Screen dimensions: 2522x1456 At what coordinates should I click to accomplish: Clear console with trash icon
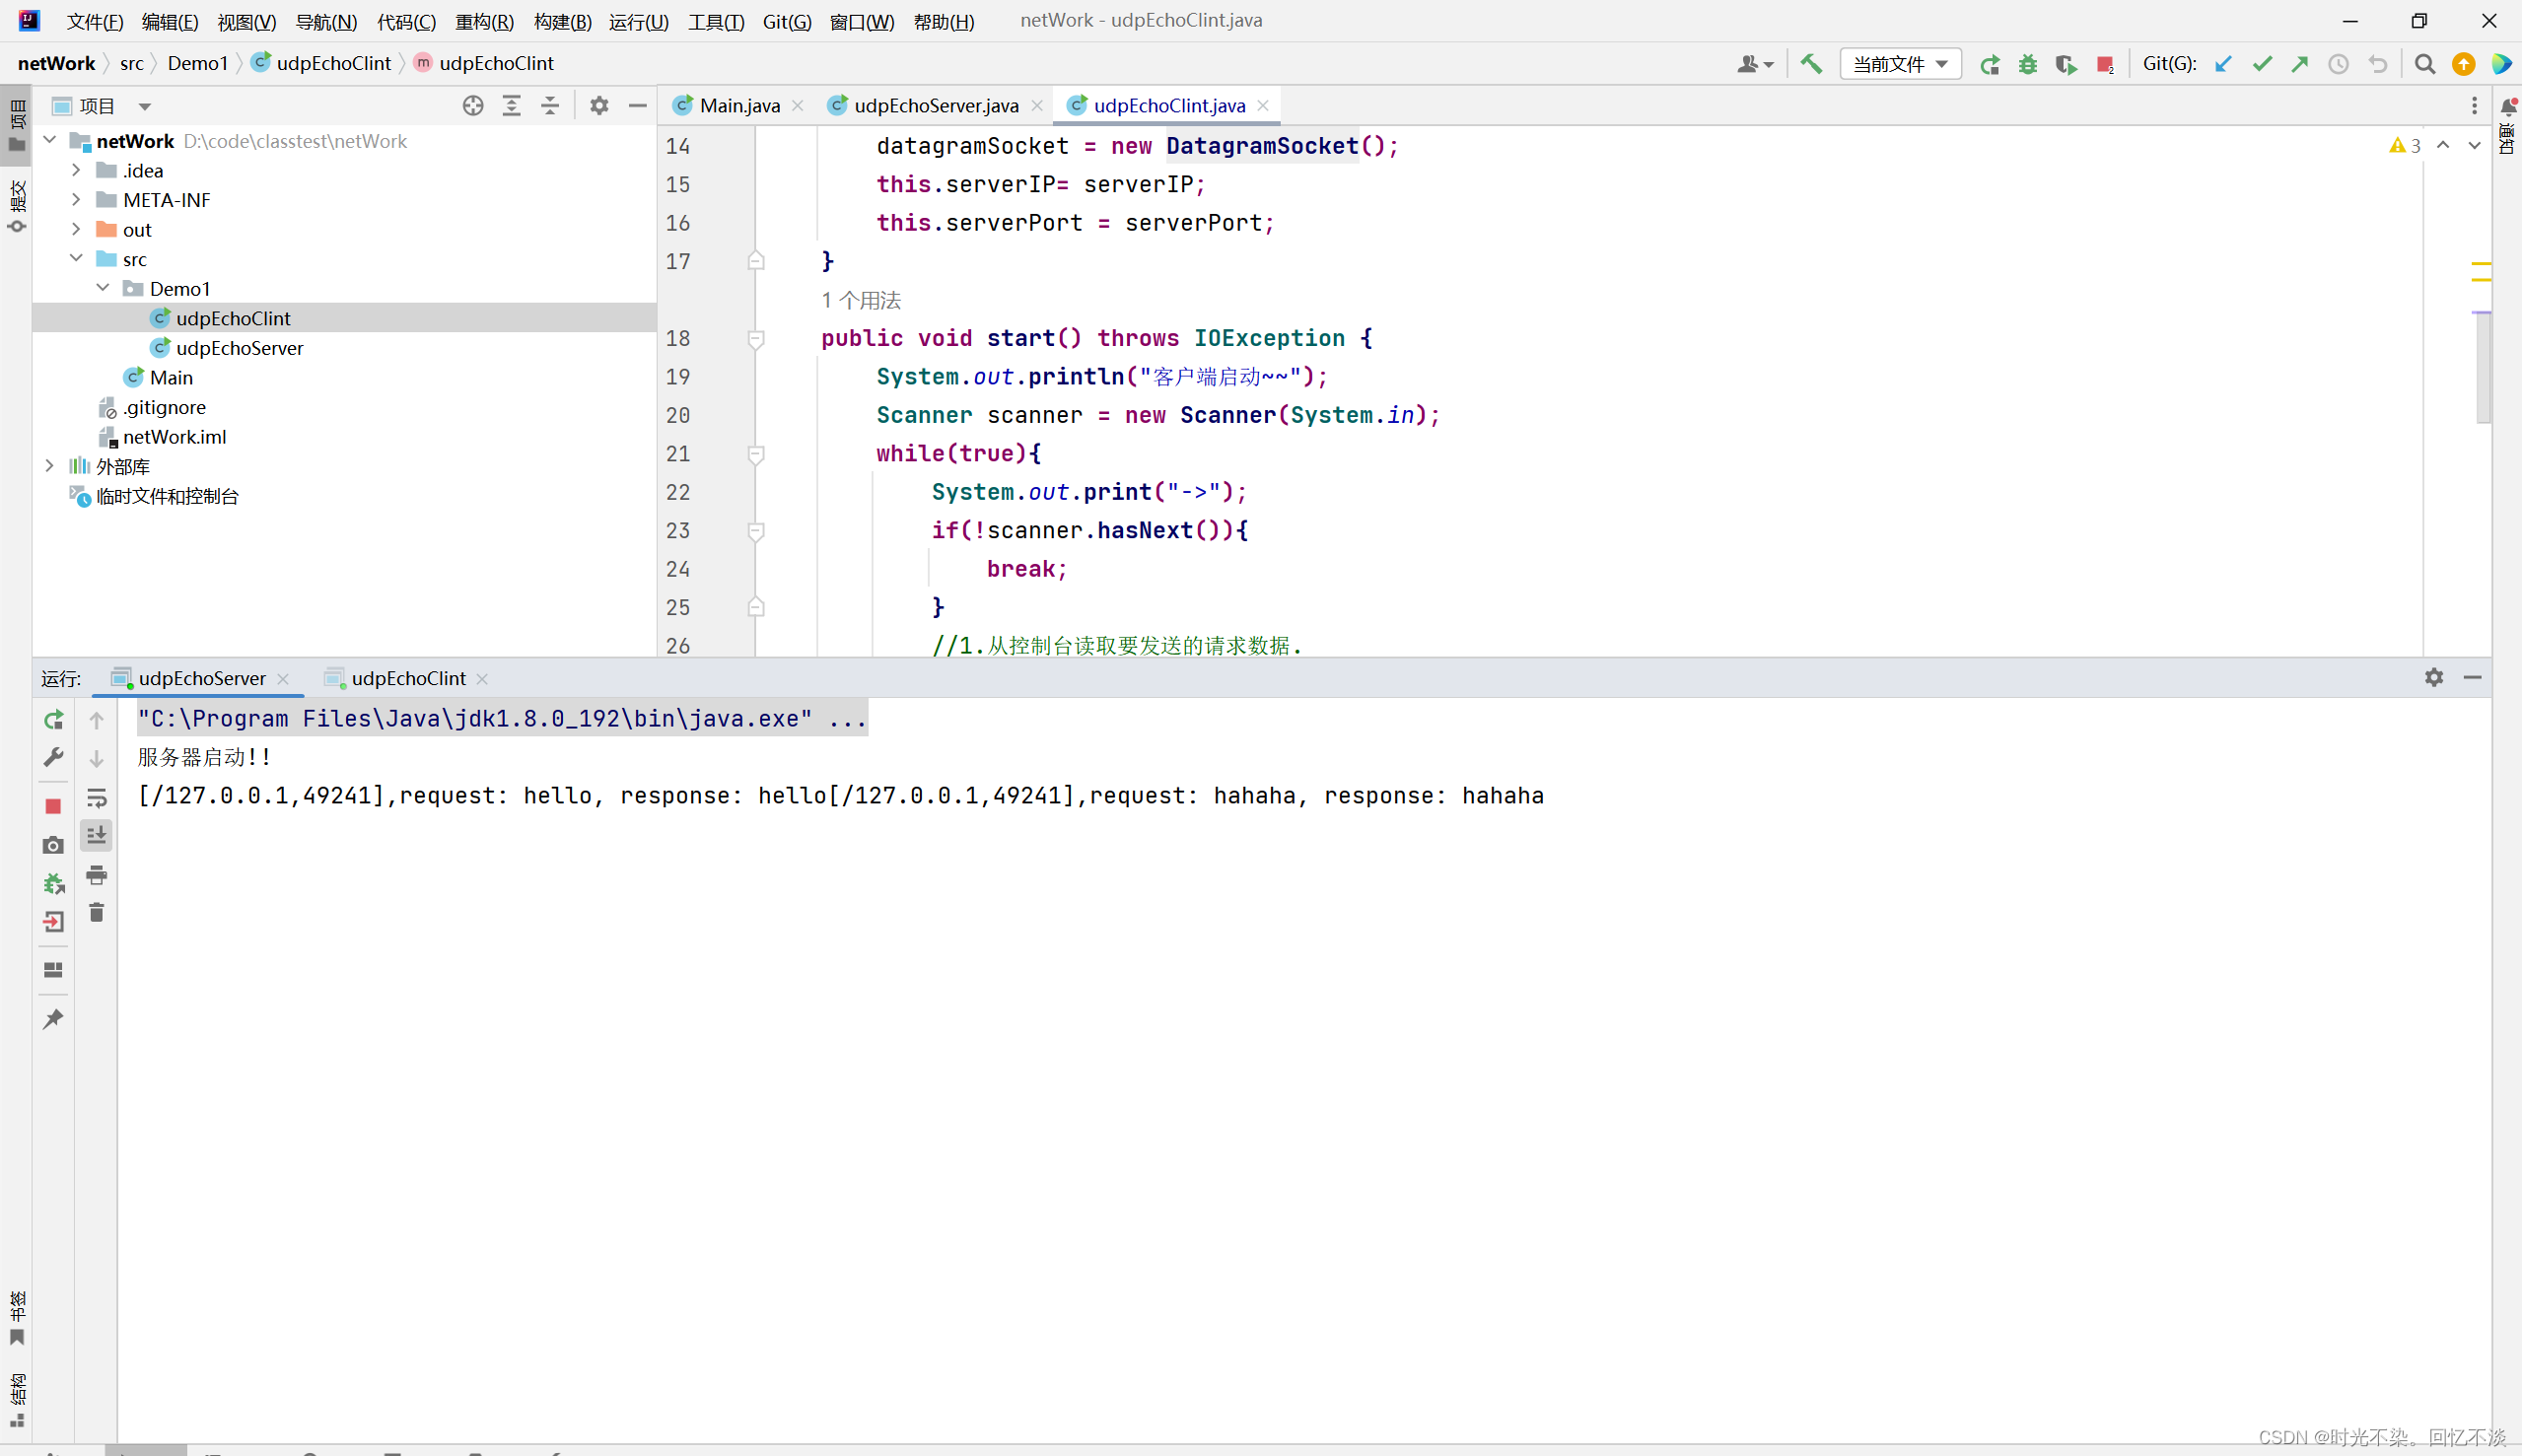[x=96, y=912]
